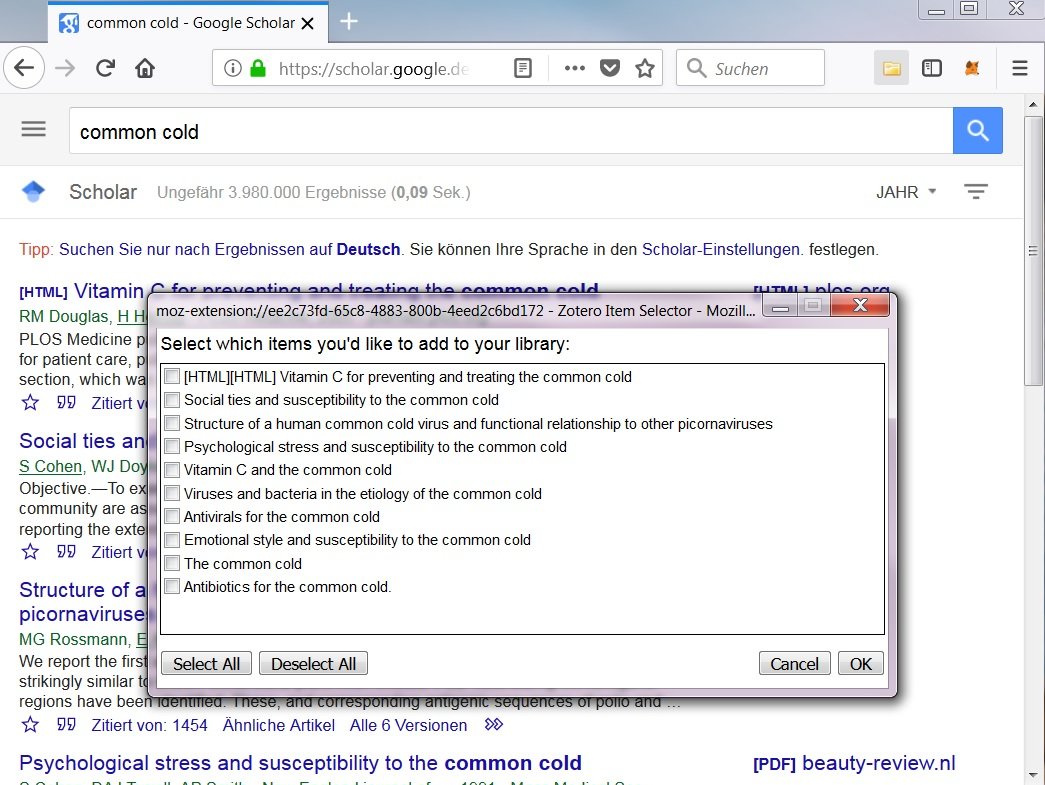Open the page actions ellipsis menu
This screenshot has height=785, width=1045.
(x=574, y=67)
